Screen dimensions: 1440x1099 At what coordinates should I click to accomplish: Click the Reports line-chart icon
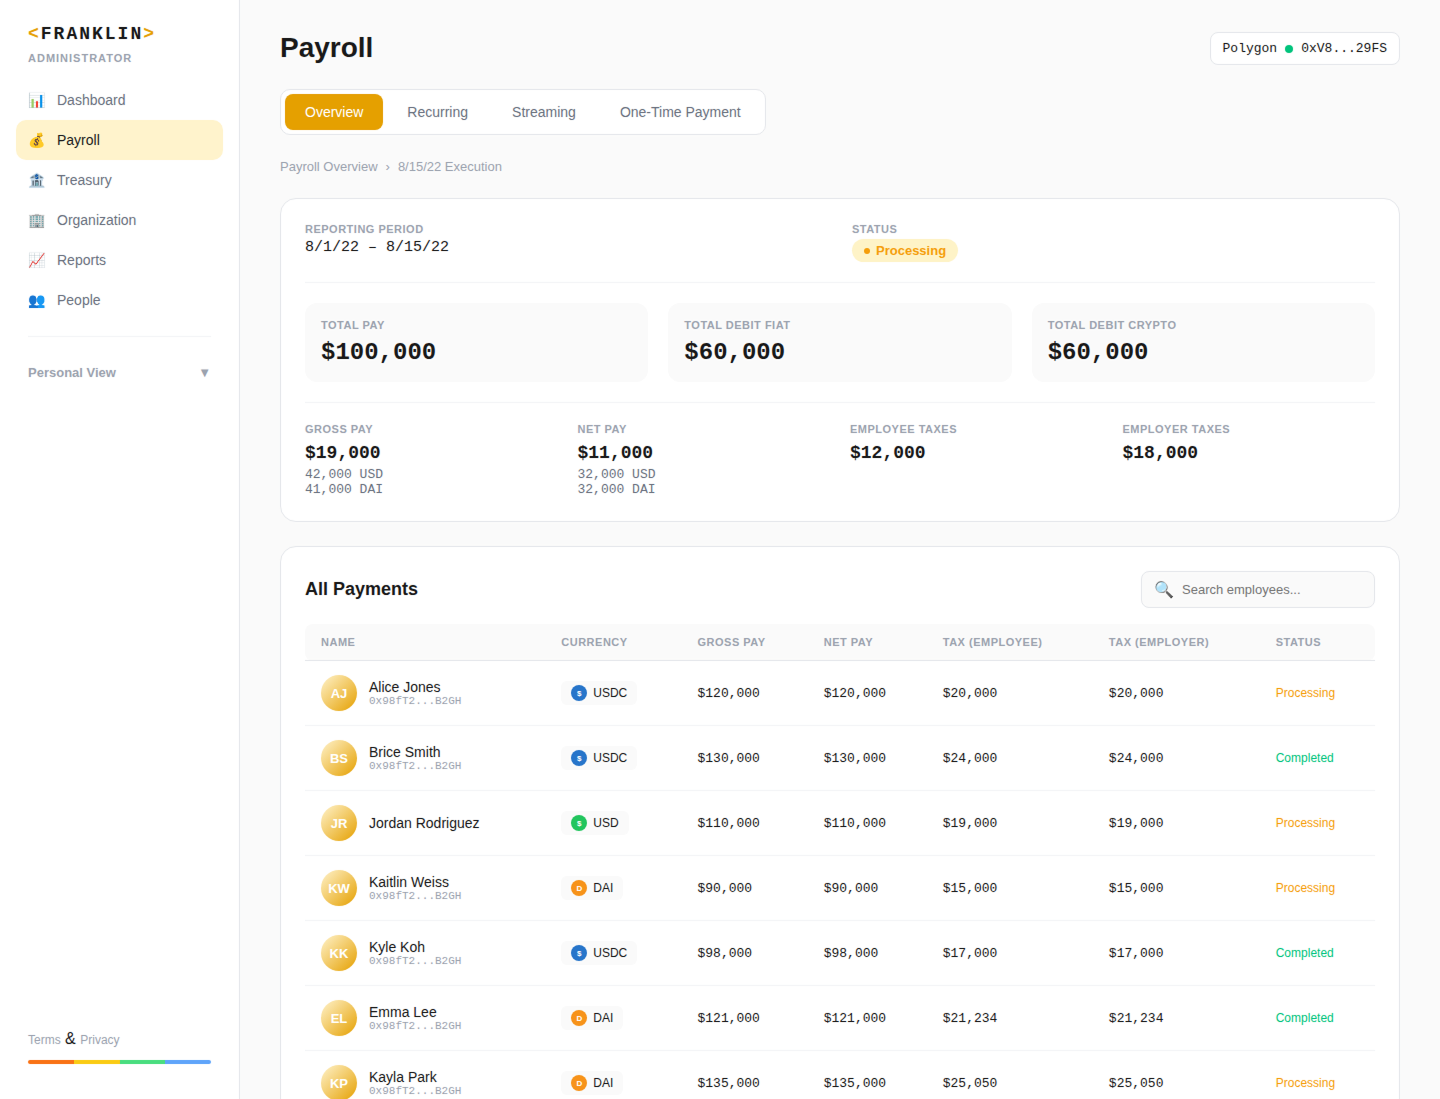coord(37,260)
